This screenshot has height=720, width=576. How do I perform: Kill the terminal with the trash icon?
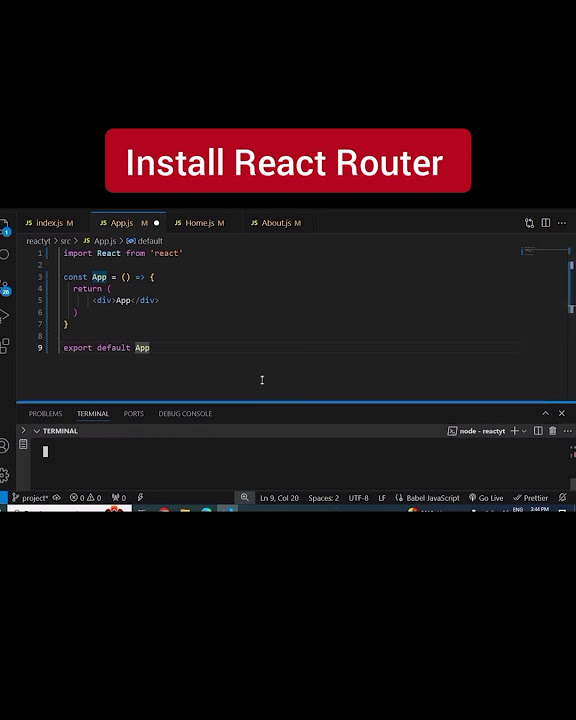pyautogui.click(x=553, y=431)
